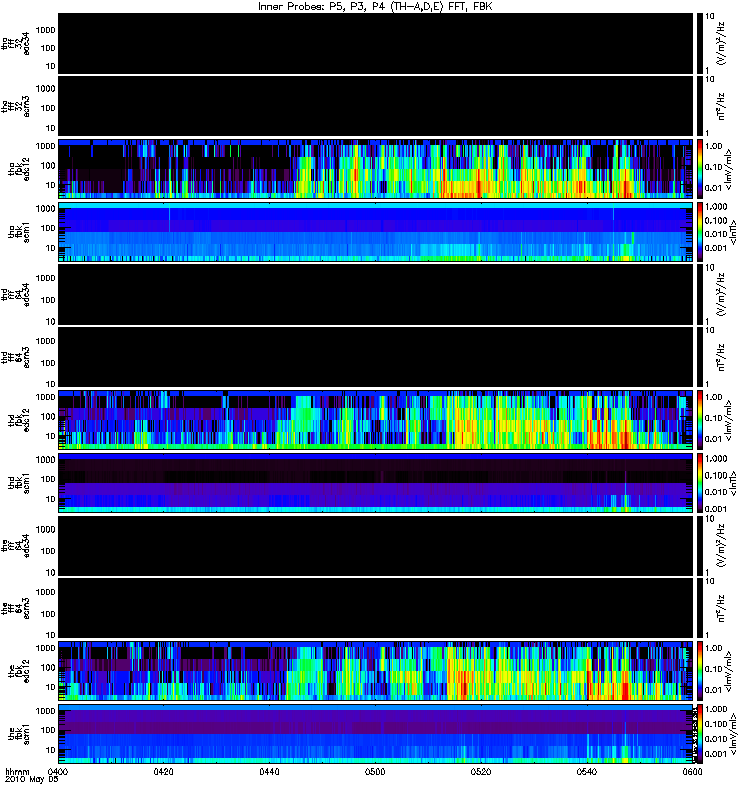750x800 pixels.
Task: Click the the fbk edc12 rainbow color bar
Action: pos(699,671)
